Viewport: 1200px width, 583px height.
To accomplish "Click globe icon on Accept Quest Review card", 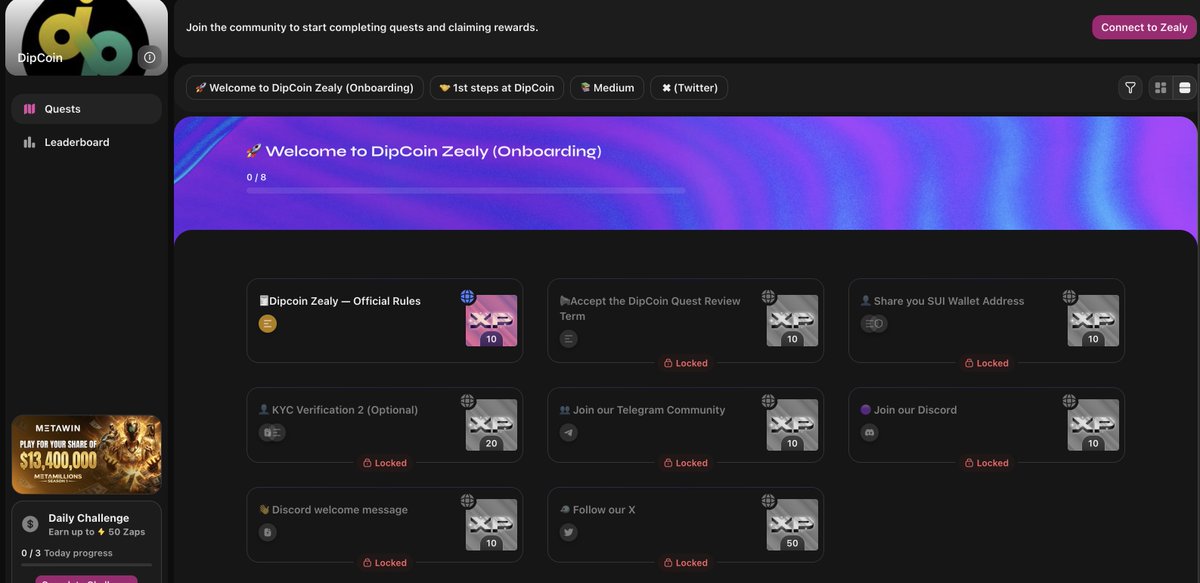I will [x=768, y=297].
